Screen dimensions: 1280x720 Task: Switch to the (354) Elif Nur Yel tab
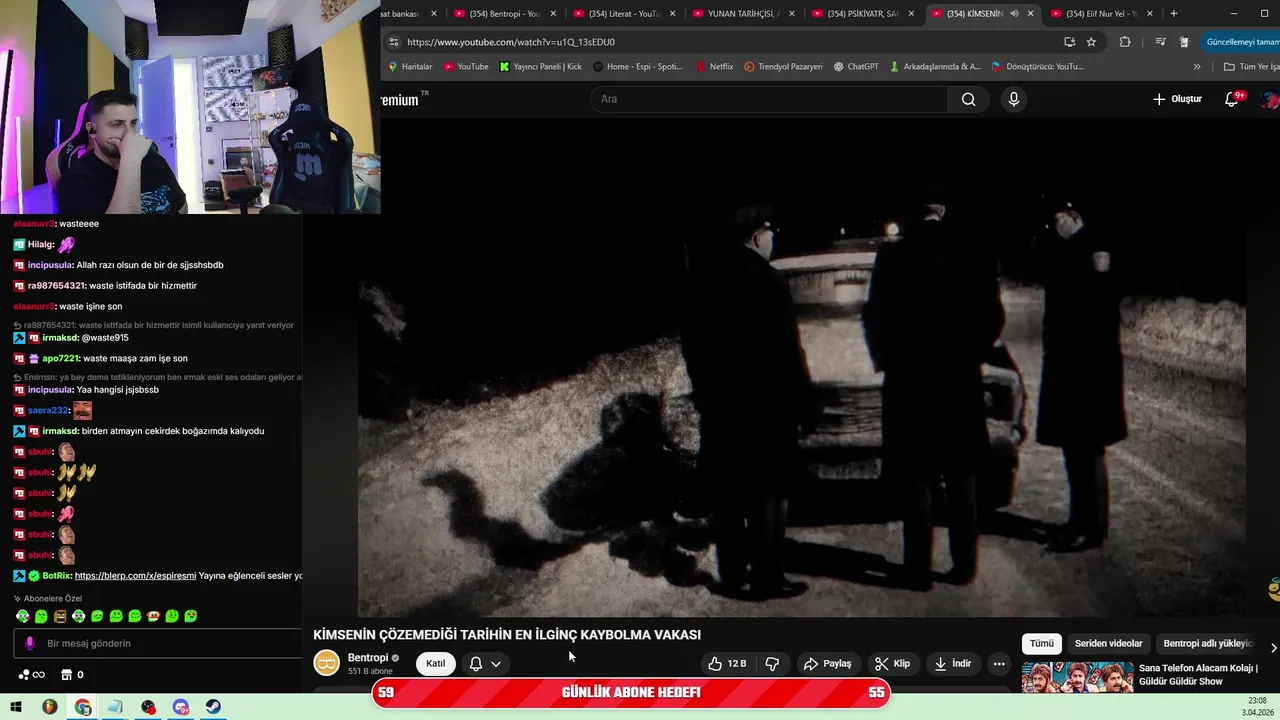pos(1102,14)
